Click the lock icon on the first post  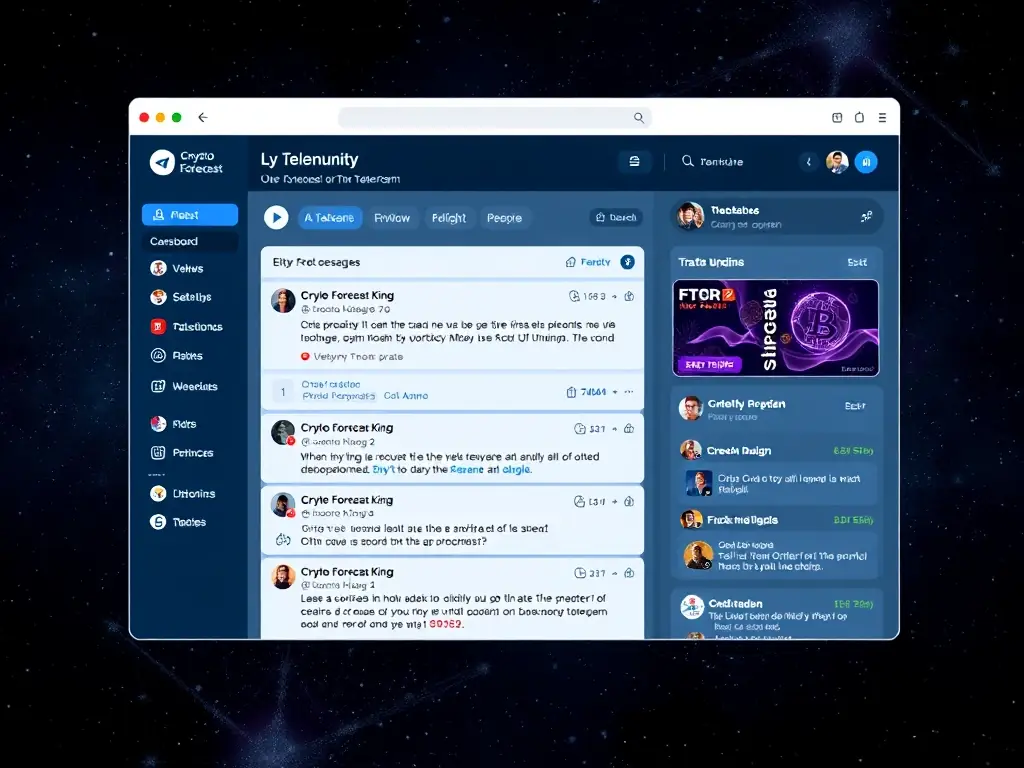click(629, 296)
